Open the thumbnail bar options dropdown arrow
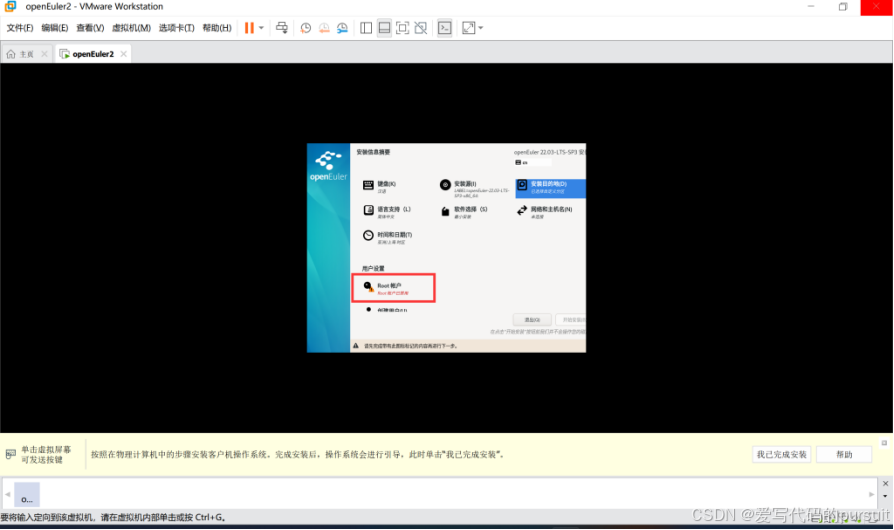 pos(885,496)
